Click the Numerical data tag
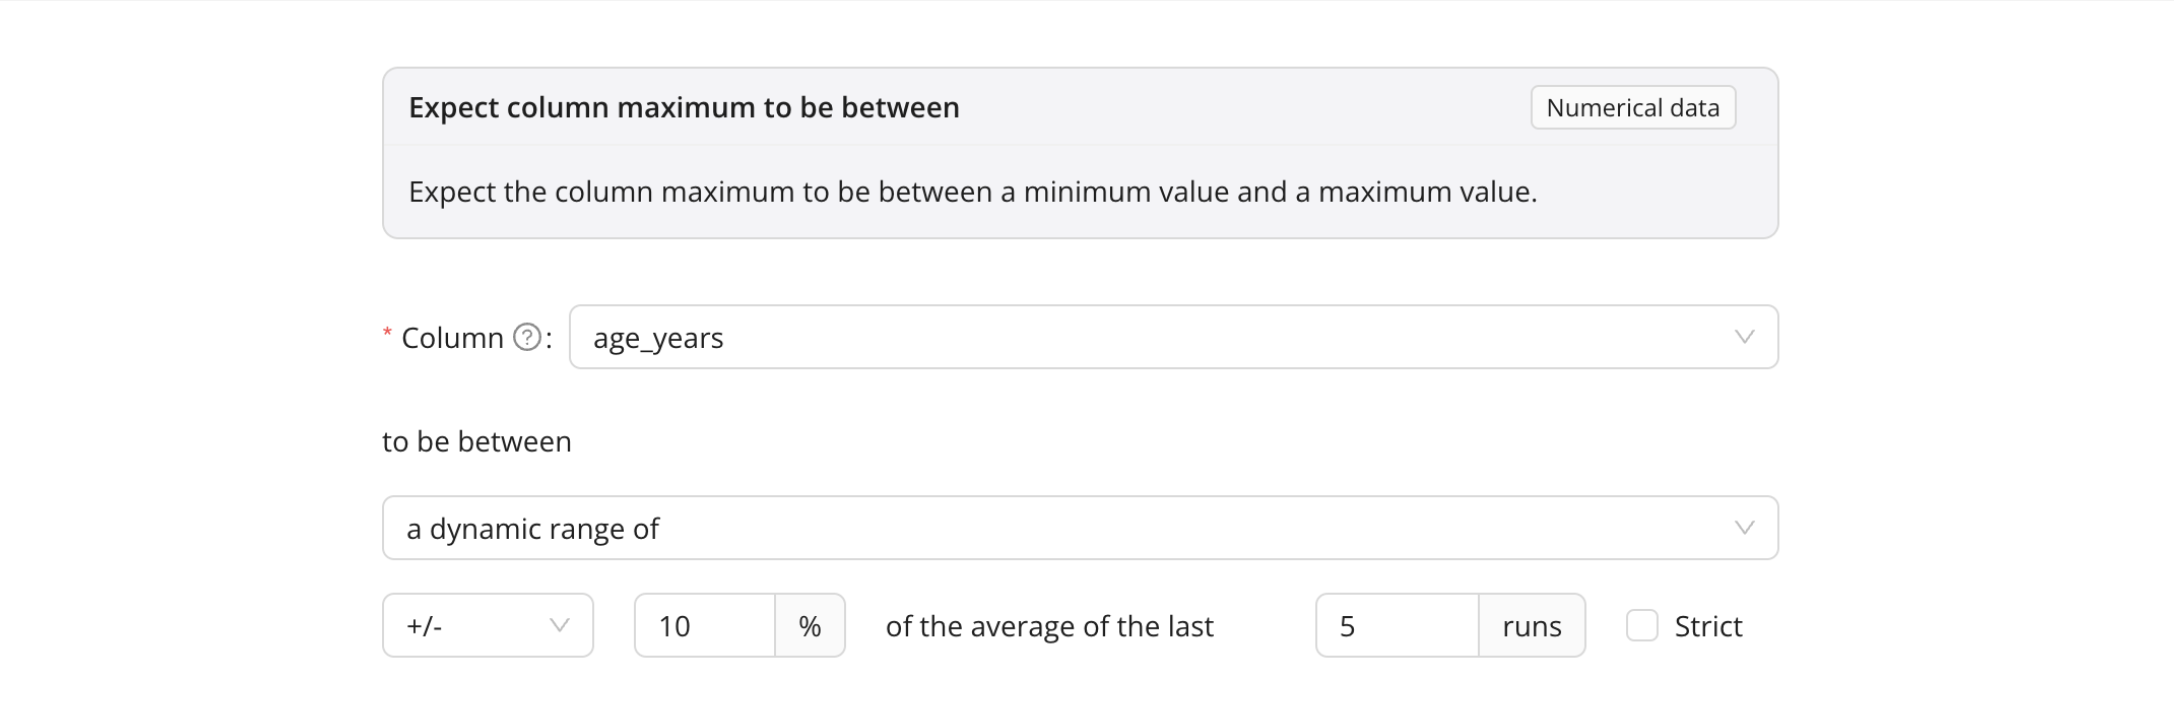Screen dimensions: 2174x724 [1632, 108]
